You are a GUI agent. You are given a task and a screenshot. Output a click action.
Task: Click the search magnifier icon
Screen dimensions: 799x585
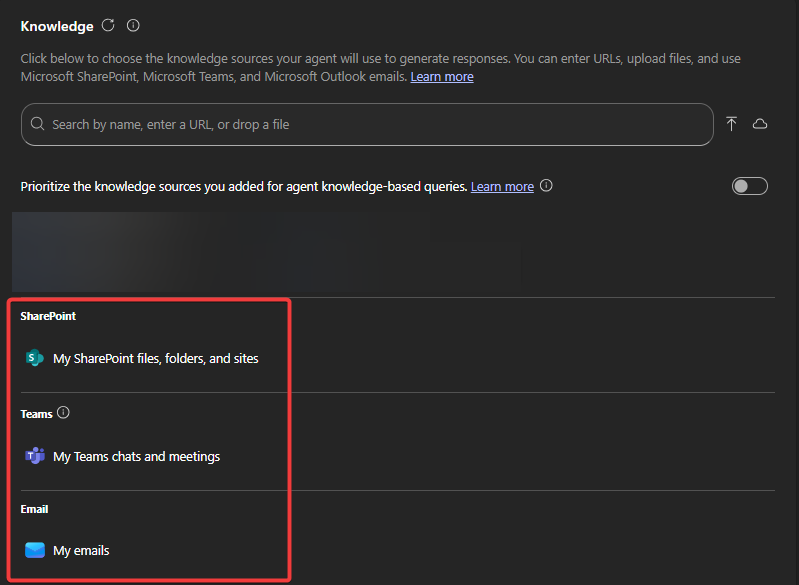[37, 124]
